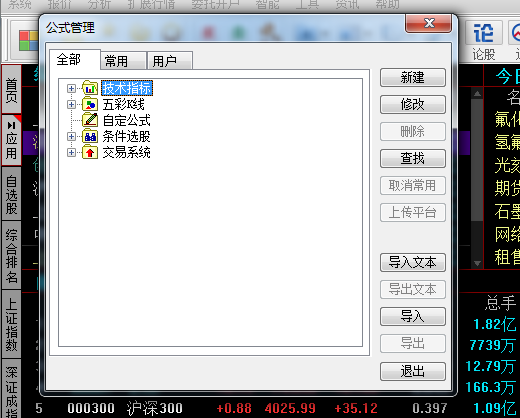This screenshot has height=418, width=520.
Task: Click the 导入文本 button
Action: 413,262
